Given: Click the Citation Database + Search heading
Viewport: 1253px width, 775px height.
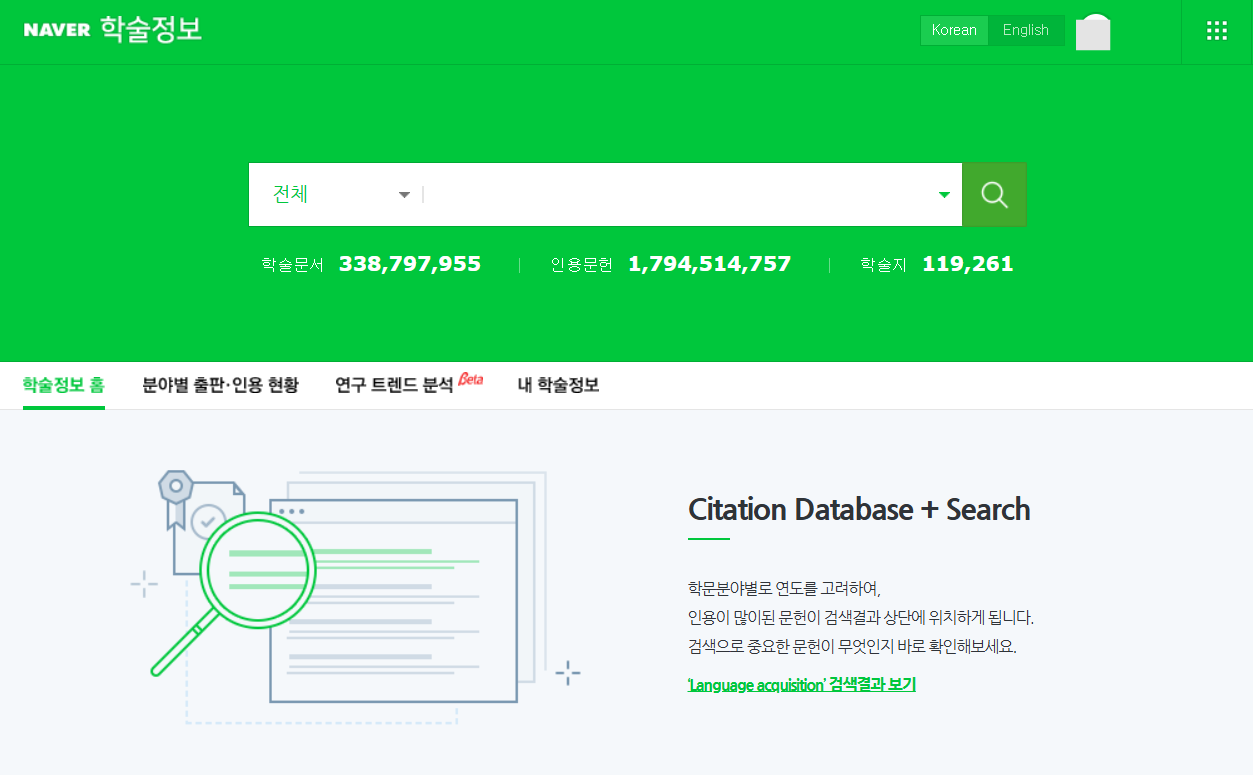Looking at the screenshot, I should click(859, 509).
